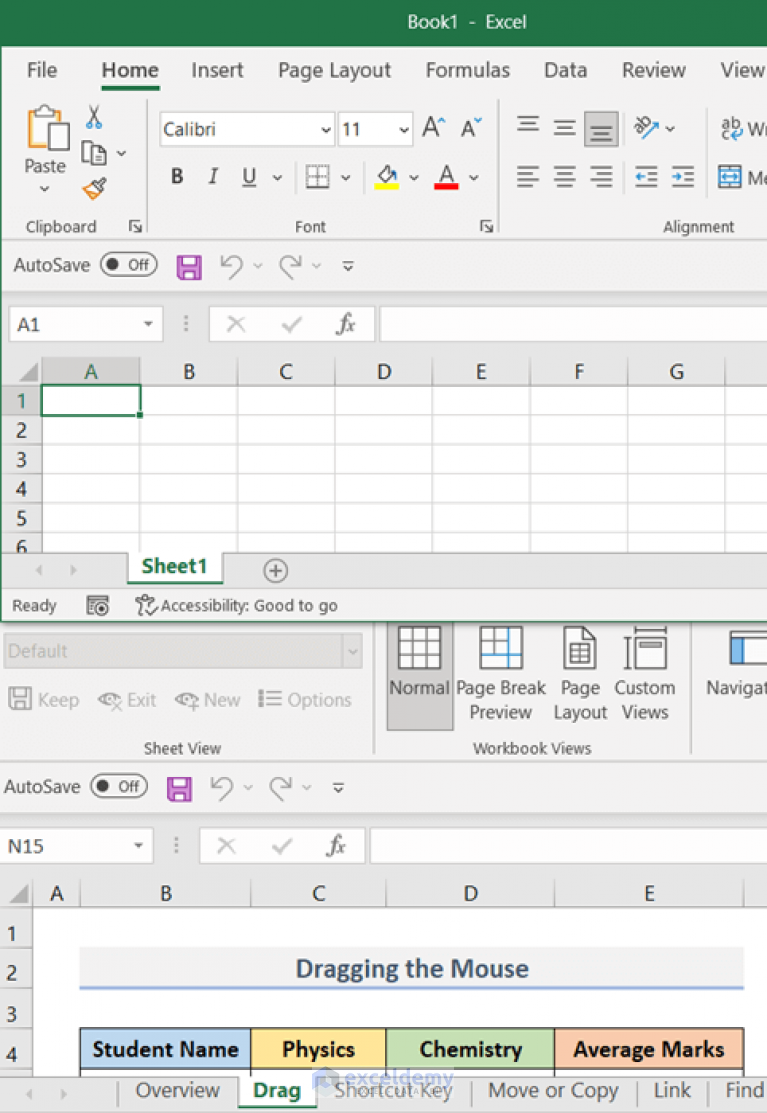
Task: Click Align Right icon
Action: tap(601, 176)
